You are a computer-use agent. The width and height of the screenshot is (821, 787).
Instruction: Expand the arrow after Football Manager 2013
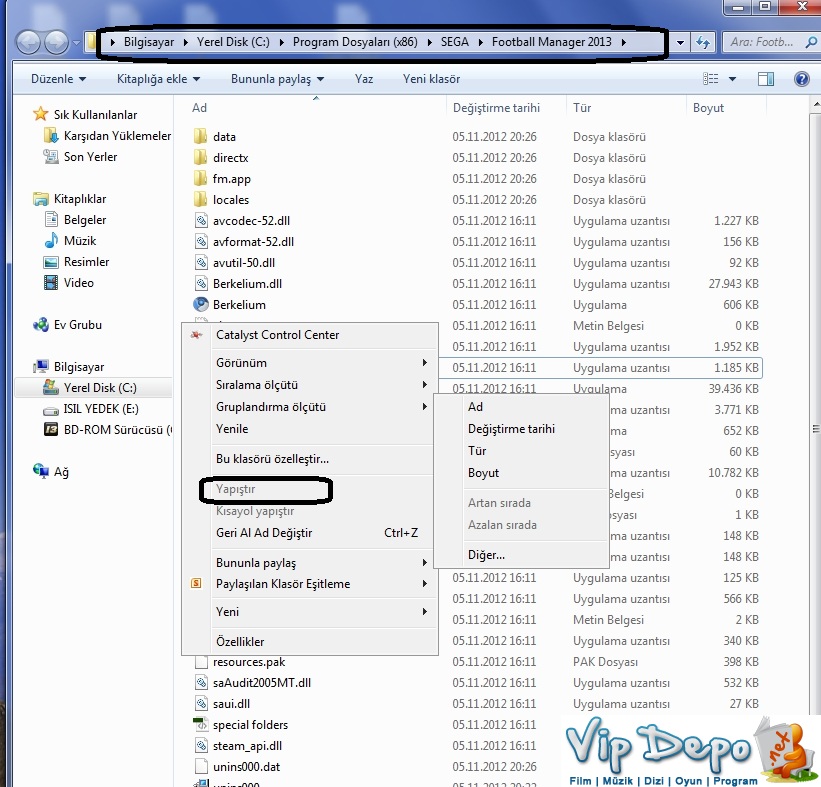624,42
